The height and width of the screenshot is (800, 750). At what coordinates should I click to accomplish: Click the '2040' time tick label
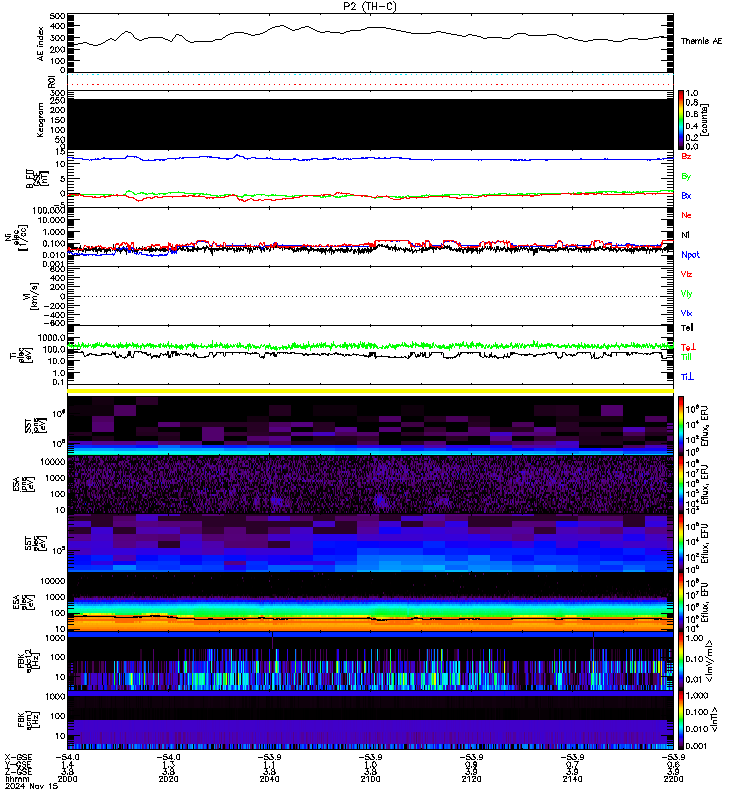(269, 779)
